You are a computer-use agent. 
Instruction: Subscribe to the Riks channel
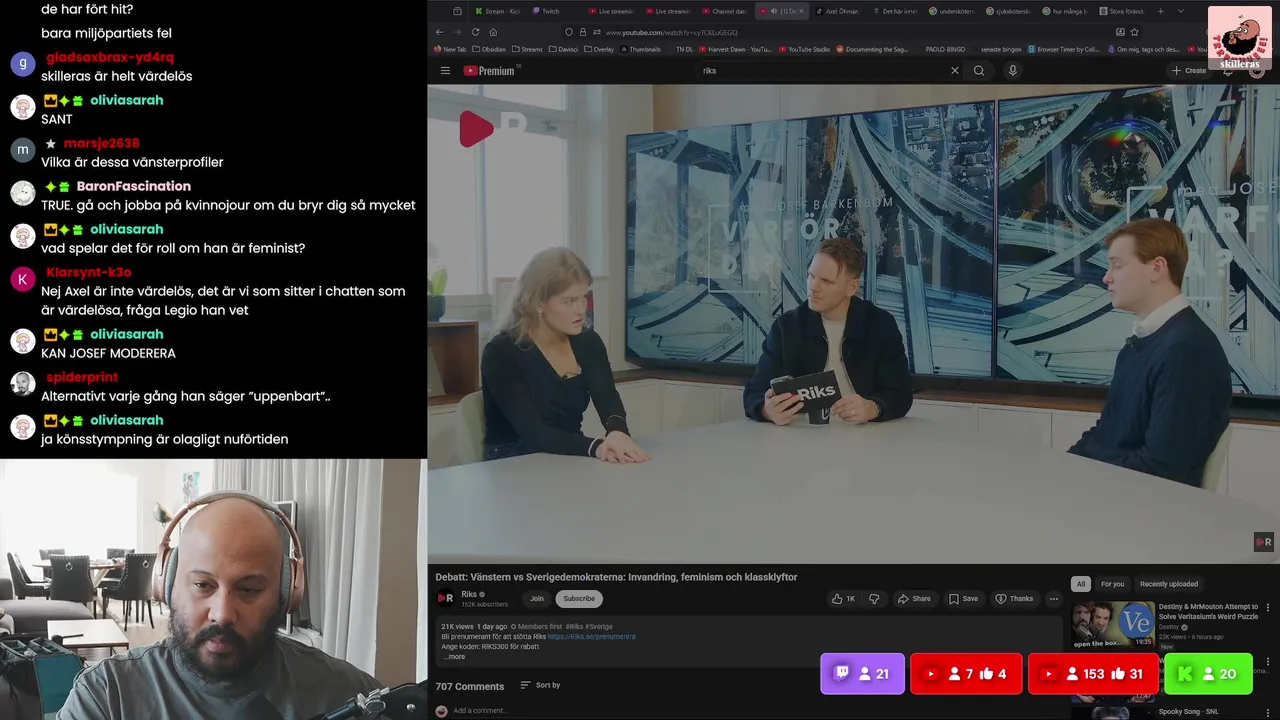[x=579, y=599]
